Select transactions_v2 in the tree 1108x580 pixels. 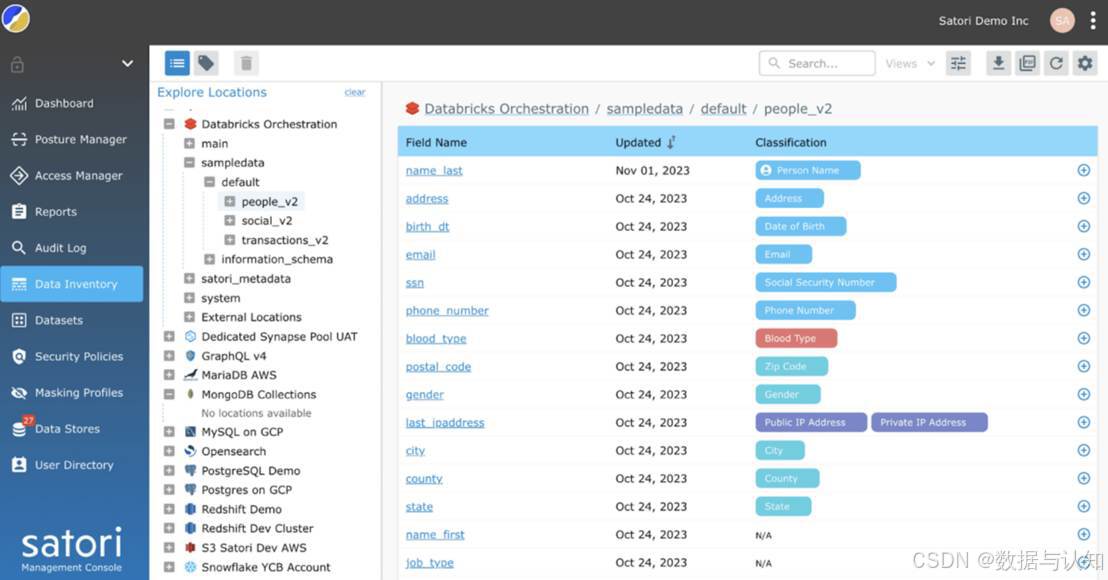point(285,239)
